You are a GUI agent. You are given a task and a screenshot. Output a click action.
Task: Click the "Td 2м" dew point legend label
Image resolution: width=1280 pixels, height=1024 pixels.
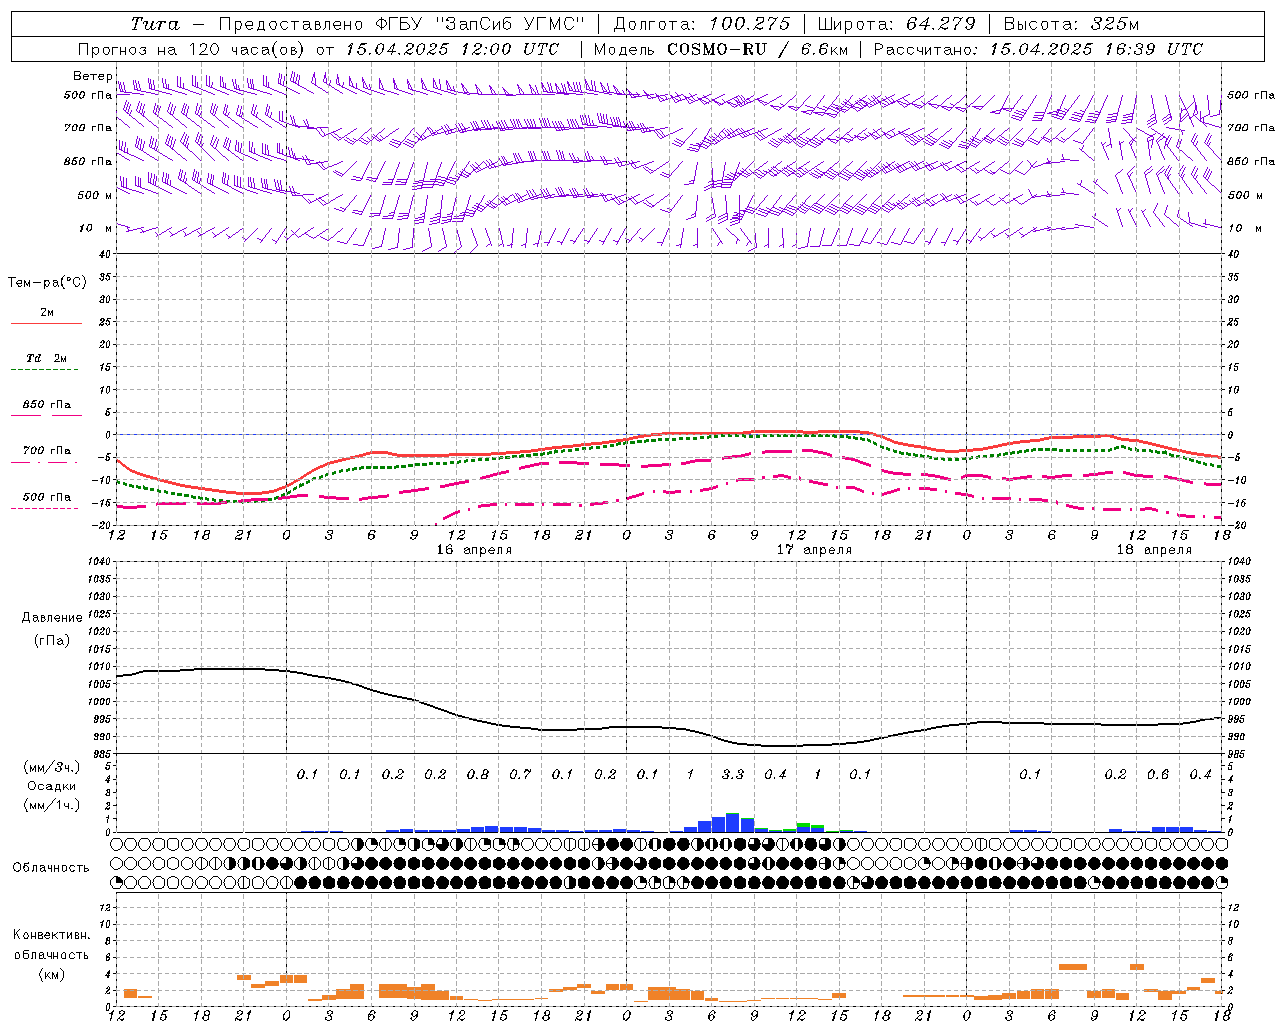click(x=46, y=358)
